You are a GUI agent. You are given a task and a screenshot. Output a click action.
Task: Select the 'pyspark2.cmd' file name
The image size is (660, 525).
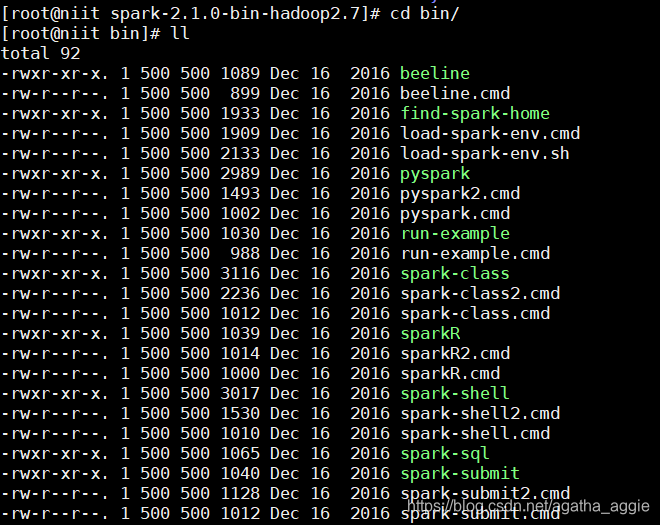tap(460, 193)
